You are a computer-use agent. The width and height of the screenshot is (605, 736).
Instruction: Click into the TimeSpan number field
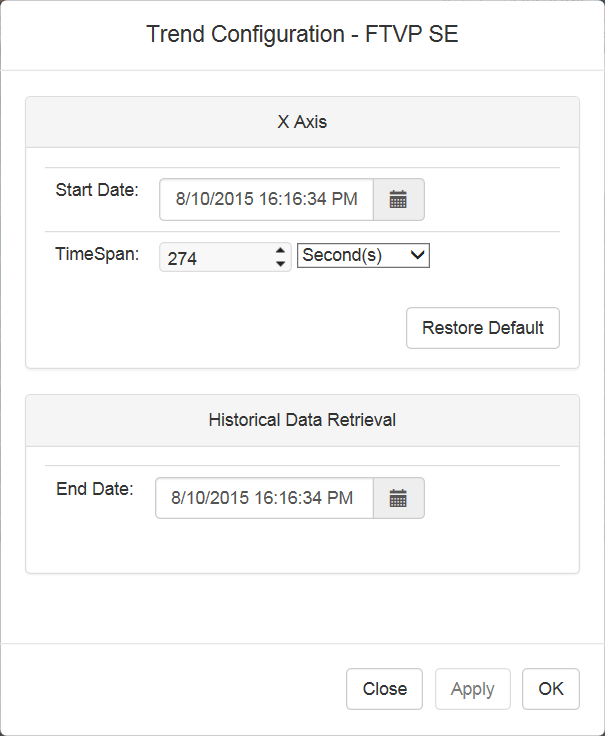(214, 257)
